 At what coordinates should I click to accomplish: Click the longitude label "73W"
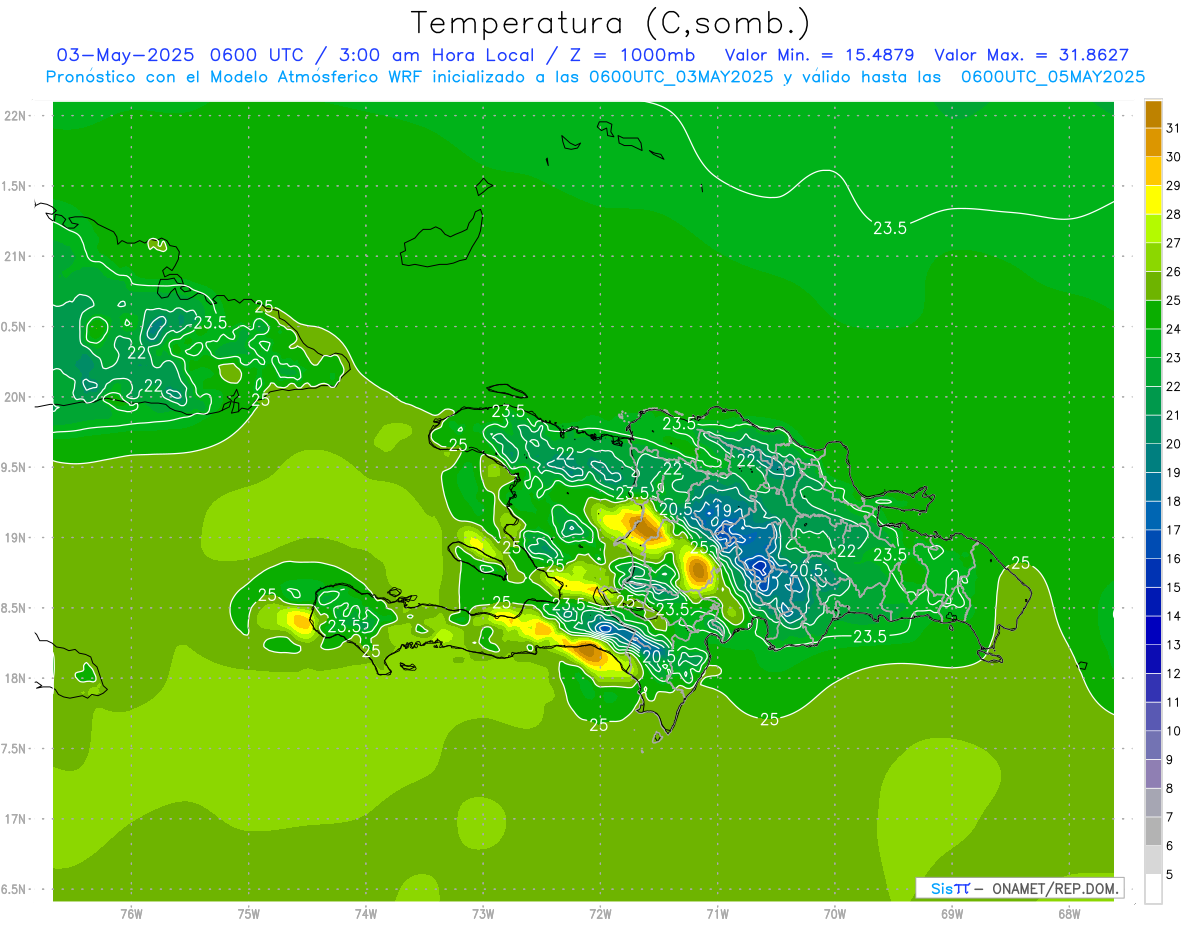[483, 914]
